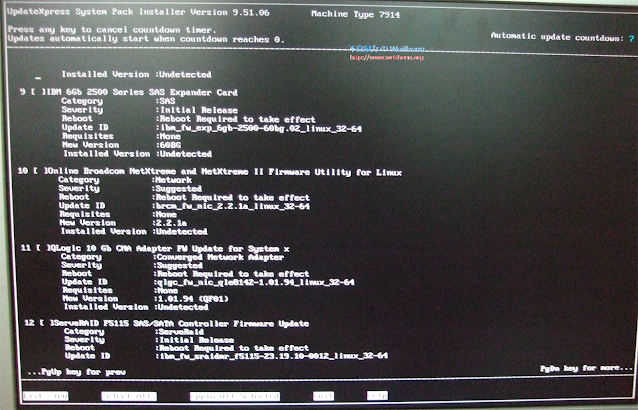The width and height of the screenshot is (638, 410).
Task: Click the Select All button
Action: 129,396
